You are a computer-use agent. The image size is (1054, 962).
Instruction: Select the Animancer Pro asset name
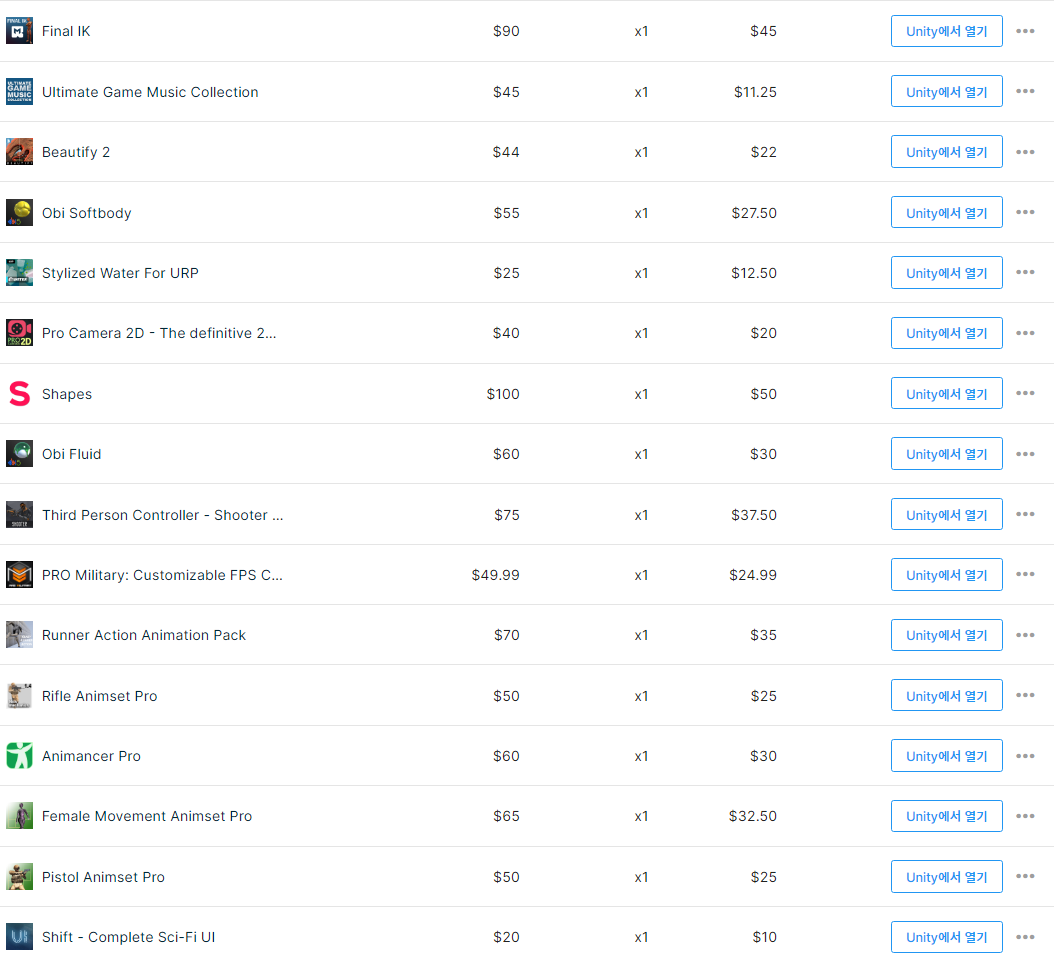pyautogui.click(x=91, y=756)
